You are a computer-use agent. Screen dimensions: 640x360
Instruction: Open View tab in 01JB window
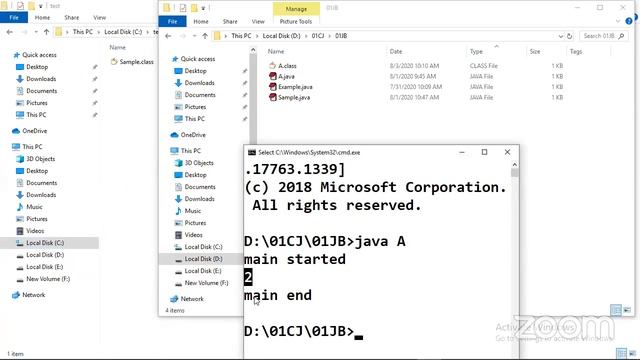point(258,22)
